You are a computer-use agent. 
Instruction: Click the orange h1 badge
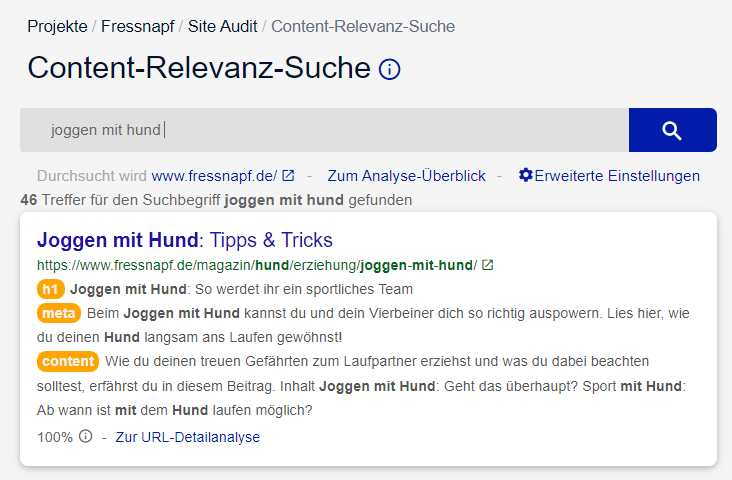50,289
